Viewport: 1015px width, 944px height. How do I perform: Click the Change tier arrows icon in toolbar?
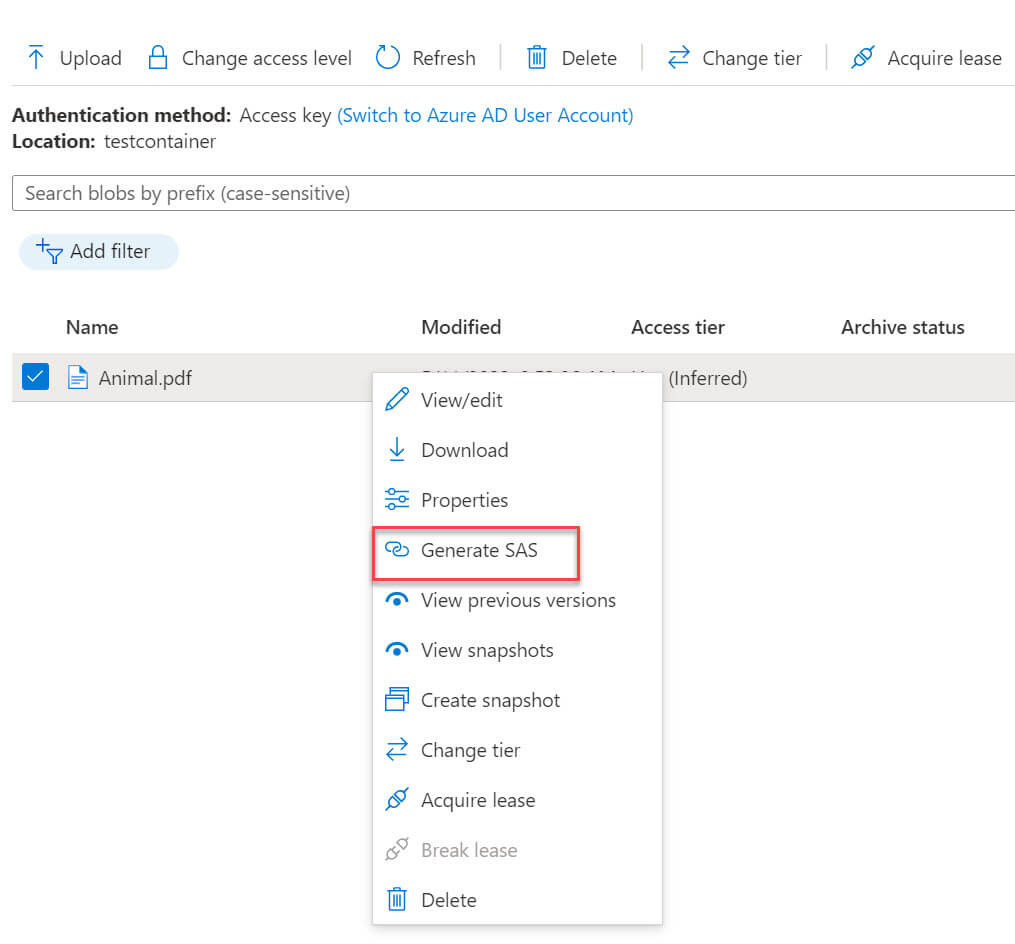[678, 57]
